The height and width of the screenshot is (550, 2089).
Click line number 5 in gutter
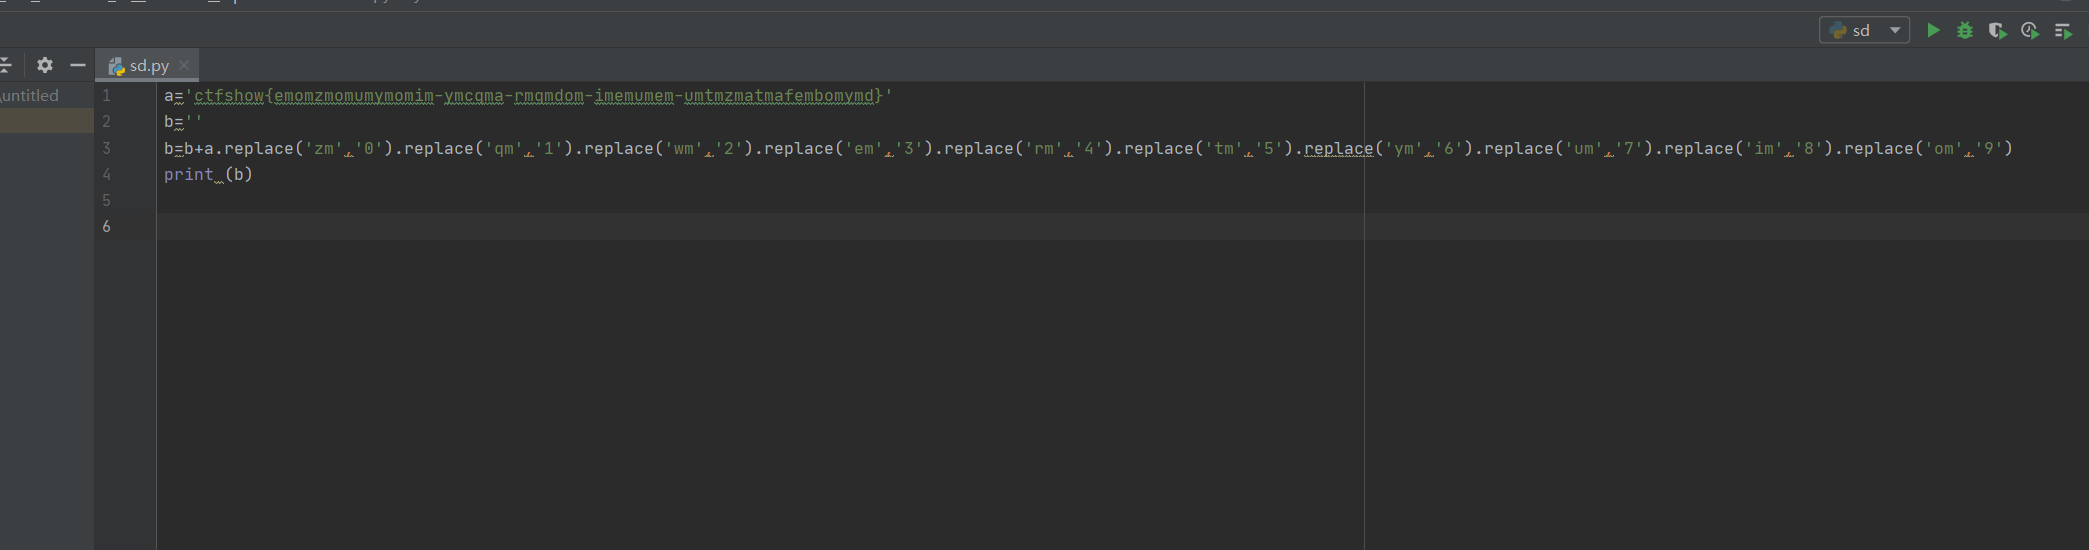106,200
